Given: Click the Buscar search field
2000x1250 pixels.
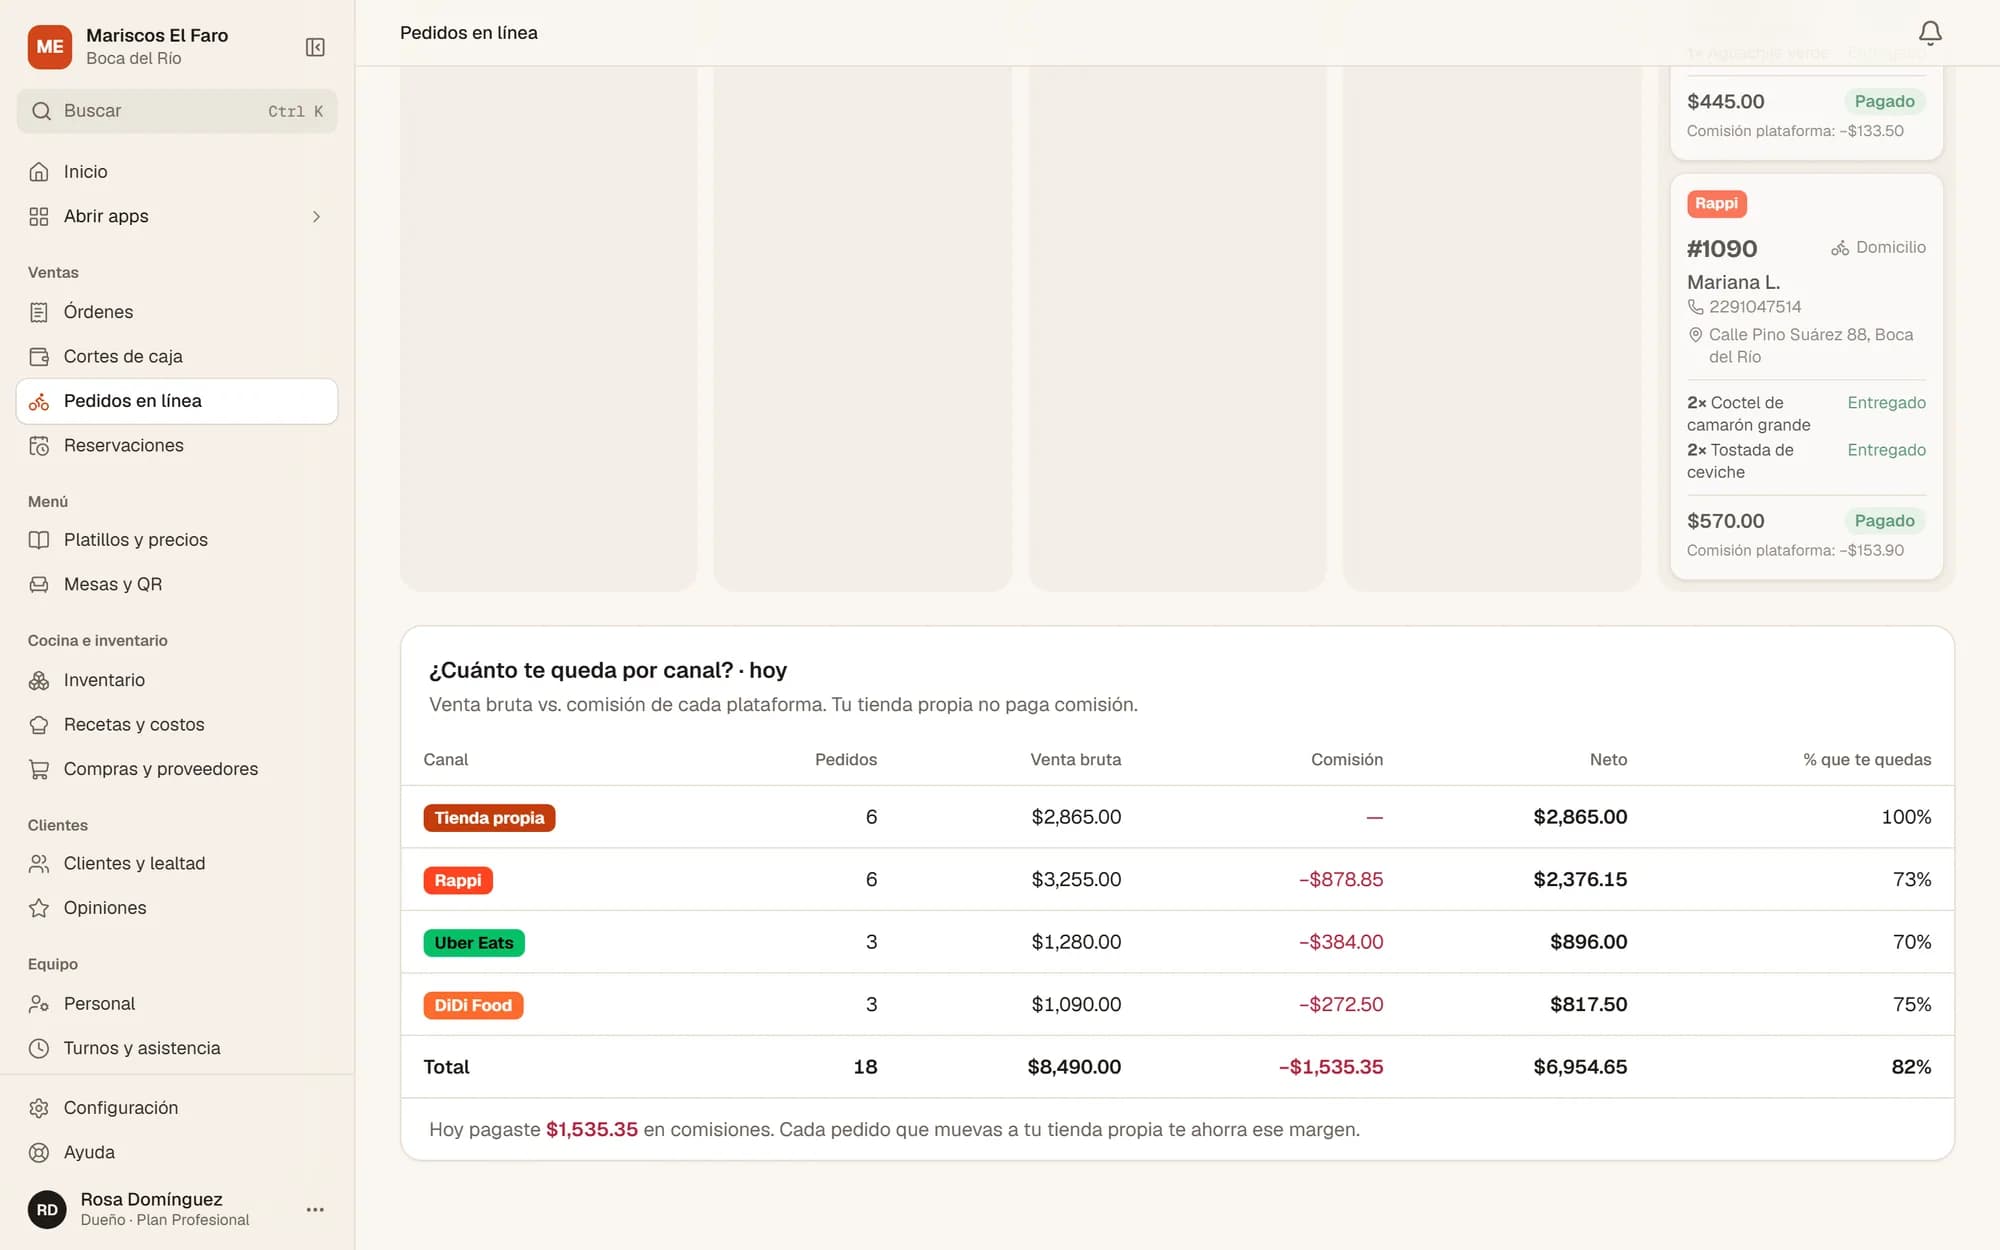Looking at the screenshot, I should (177, 111).
